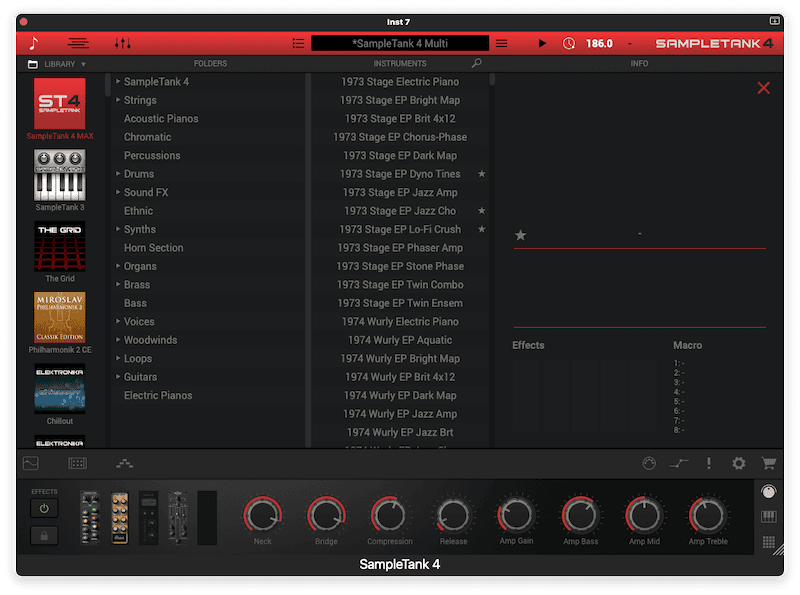Open settings with the gear icon

click(x=739, y=463)
